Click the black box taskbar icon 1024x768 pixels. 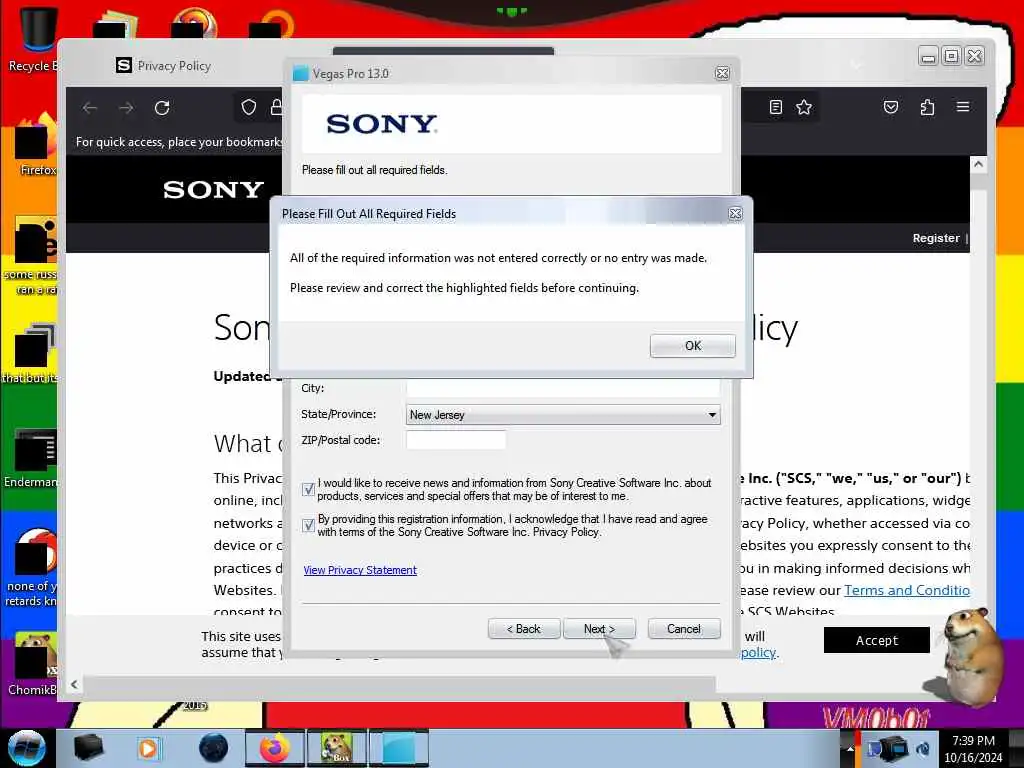[x=89, y=748]
